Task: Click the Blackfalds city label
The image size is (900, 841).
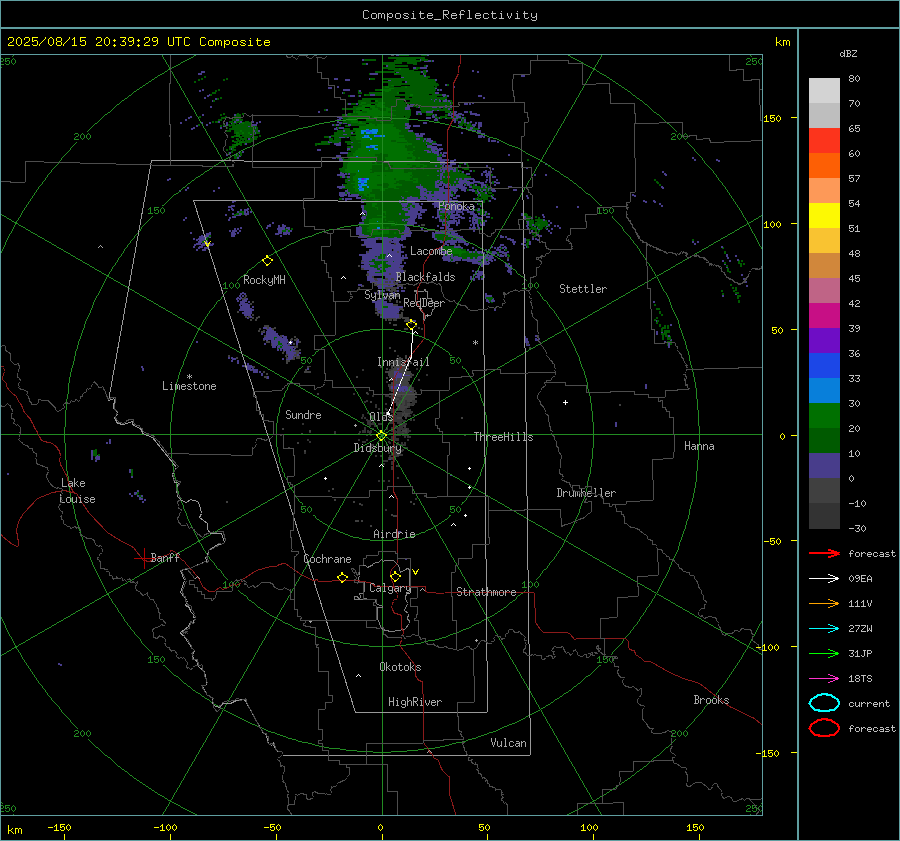Action: click(425, 277)
